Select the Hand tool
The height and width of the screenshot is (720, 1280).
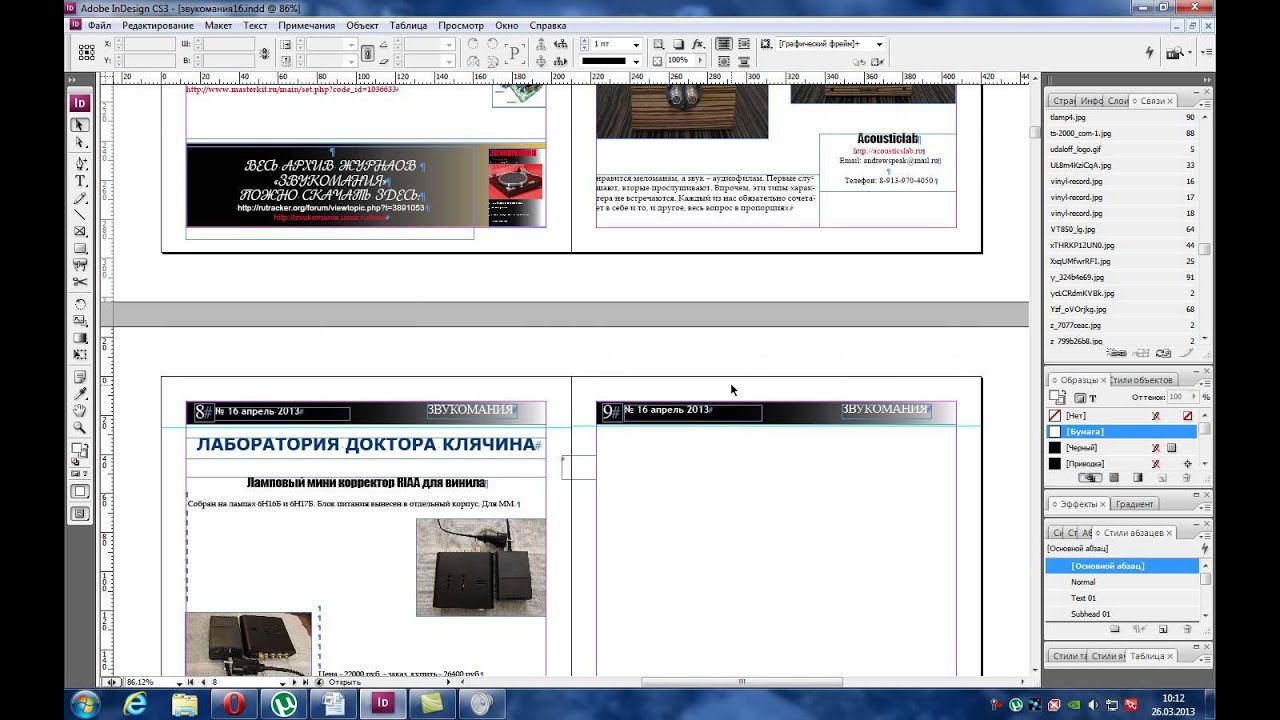(80, 411)
